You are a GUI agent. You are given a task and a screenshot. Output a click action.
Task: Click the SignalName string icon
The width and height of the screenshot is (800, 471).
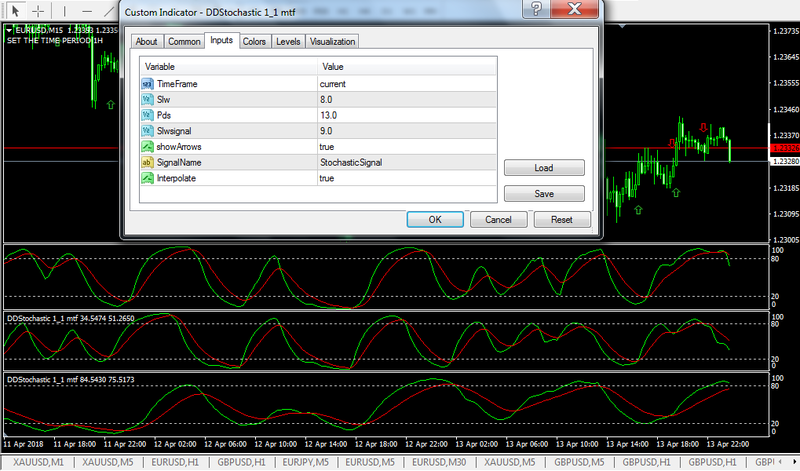[148, 162]
